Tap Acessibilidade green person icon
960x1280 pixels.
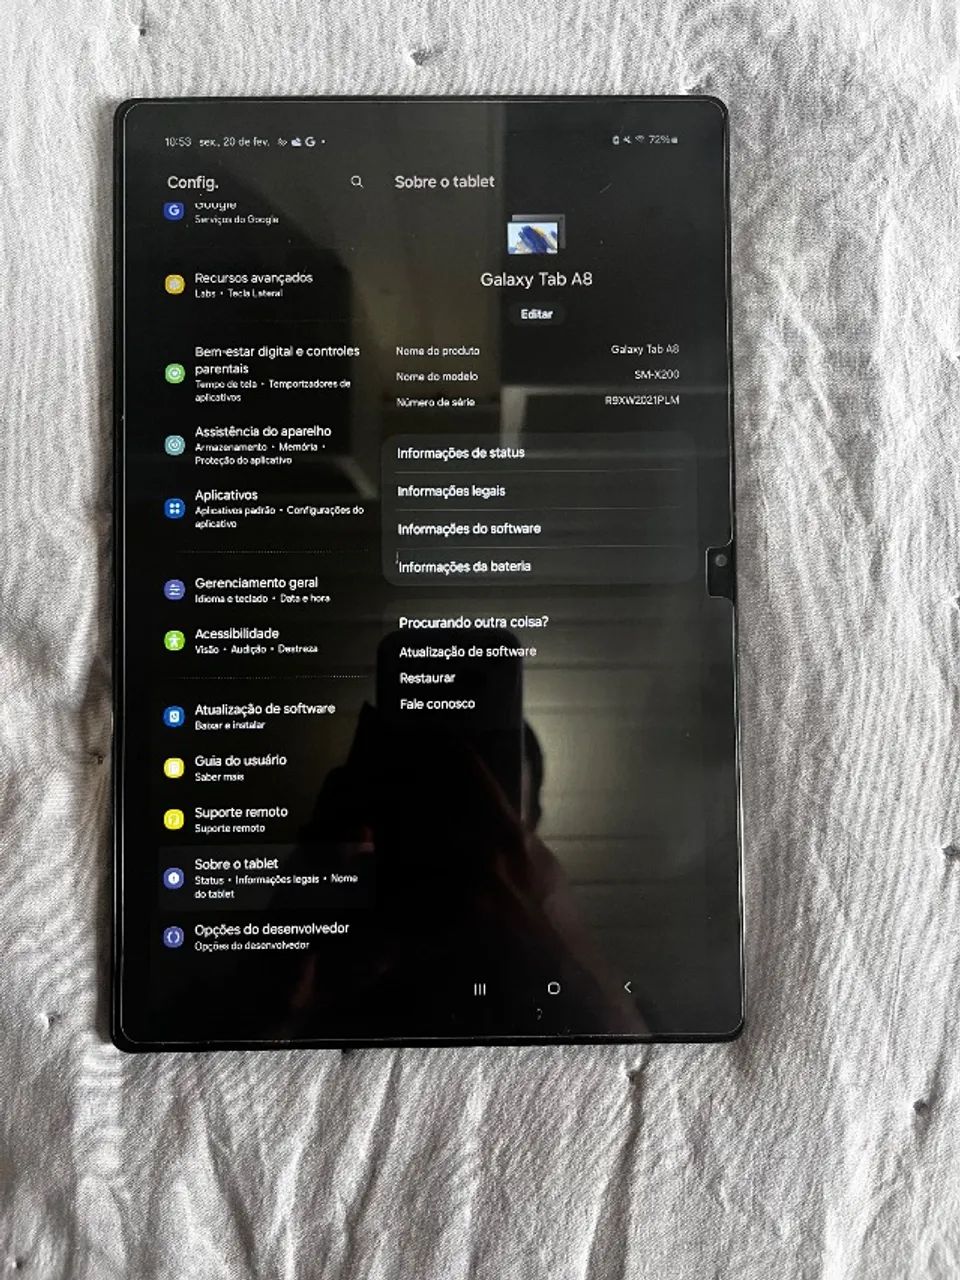[175, 640]
